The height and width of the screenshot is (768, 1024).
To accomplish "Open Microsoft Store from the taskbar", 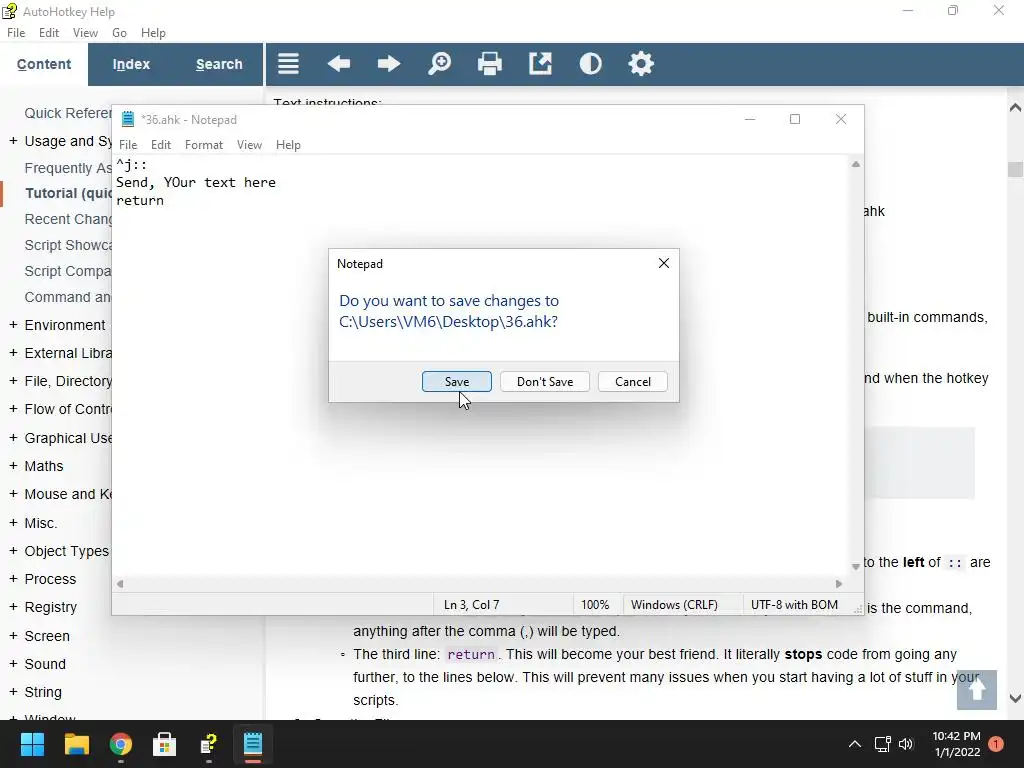I will [x=164, y=744].
